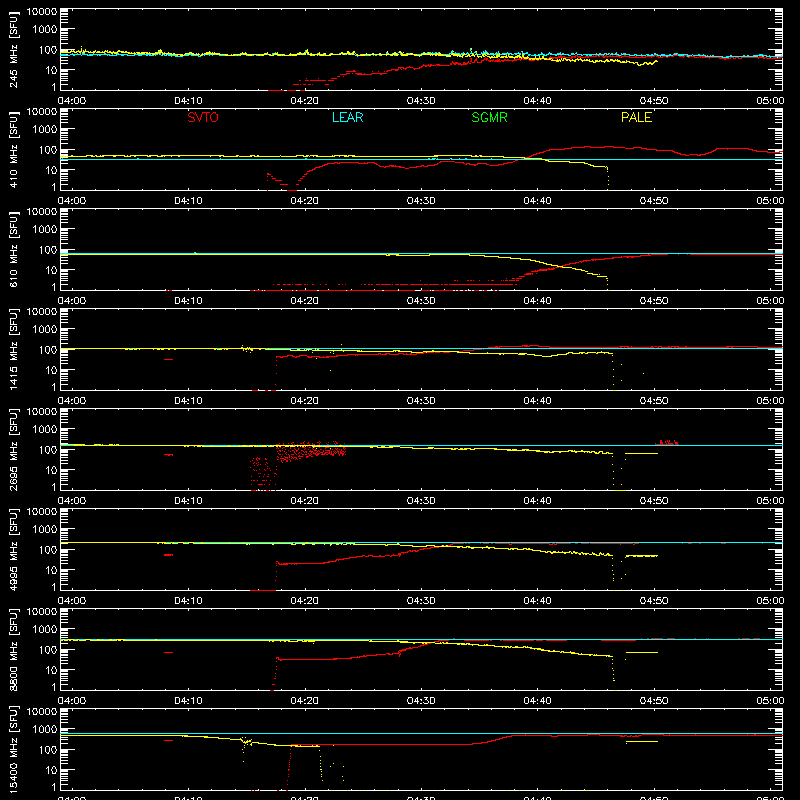The image size is (800, 800).
Task: Click the short red SVTO dash in 4995 MHz plot
Action: 168,555
